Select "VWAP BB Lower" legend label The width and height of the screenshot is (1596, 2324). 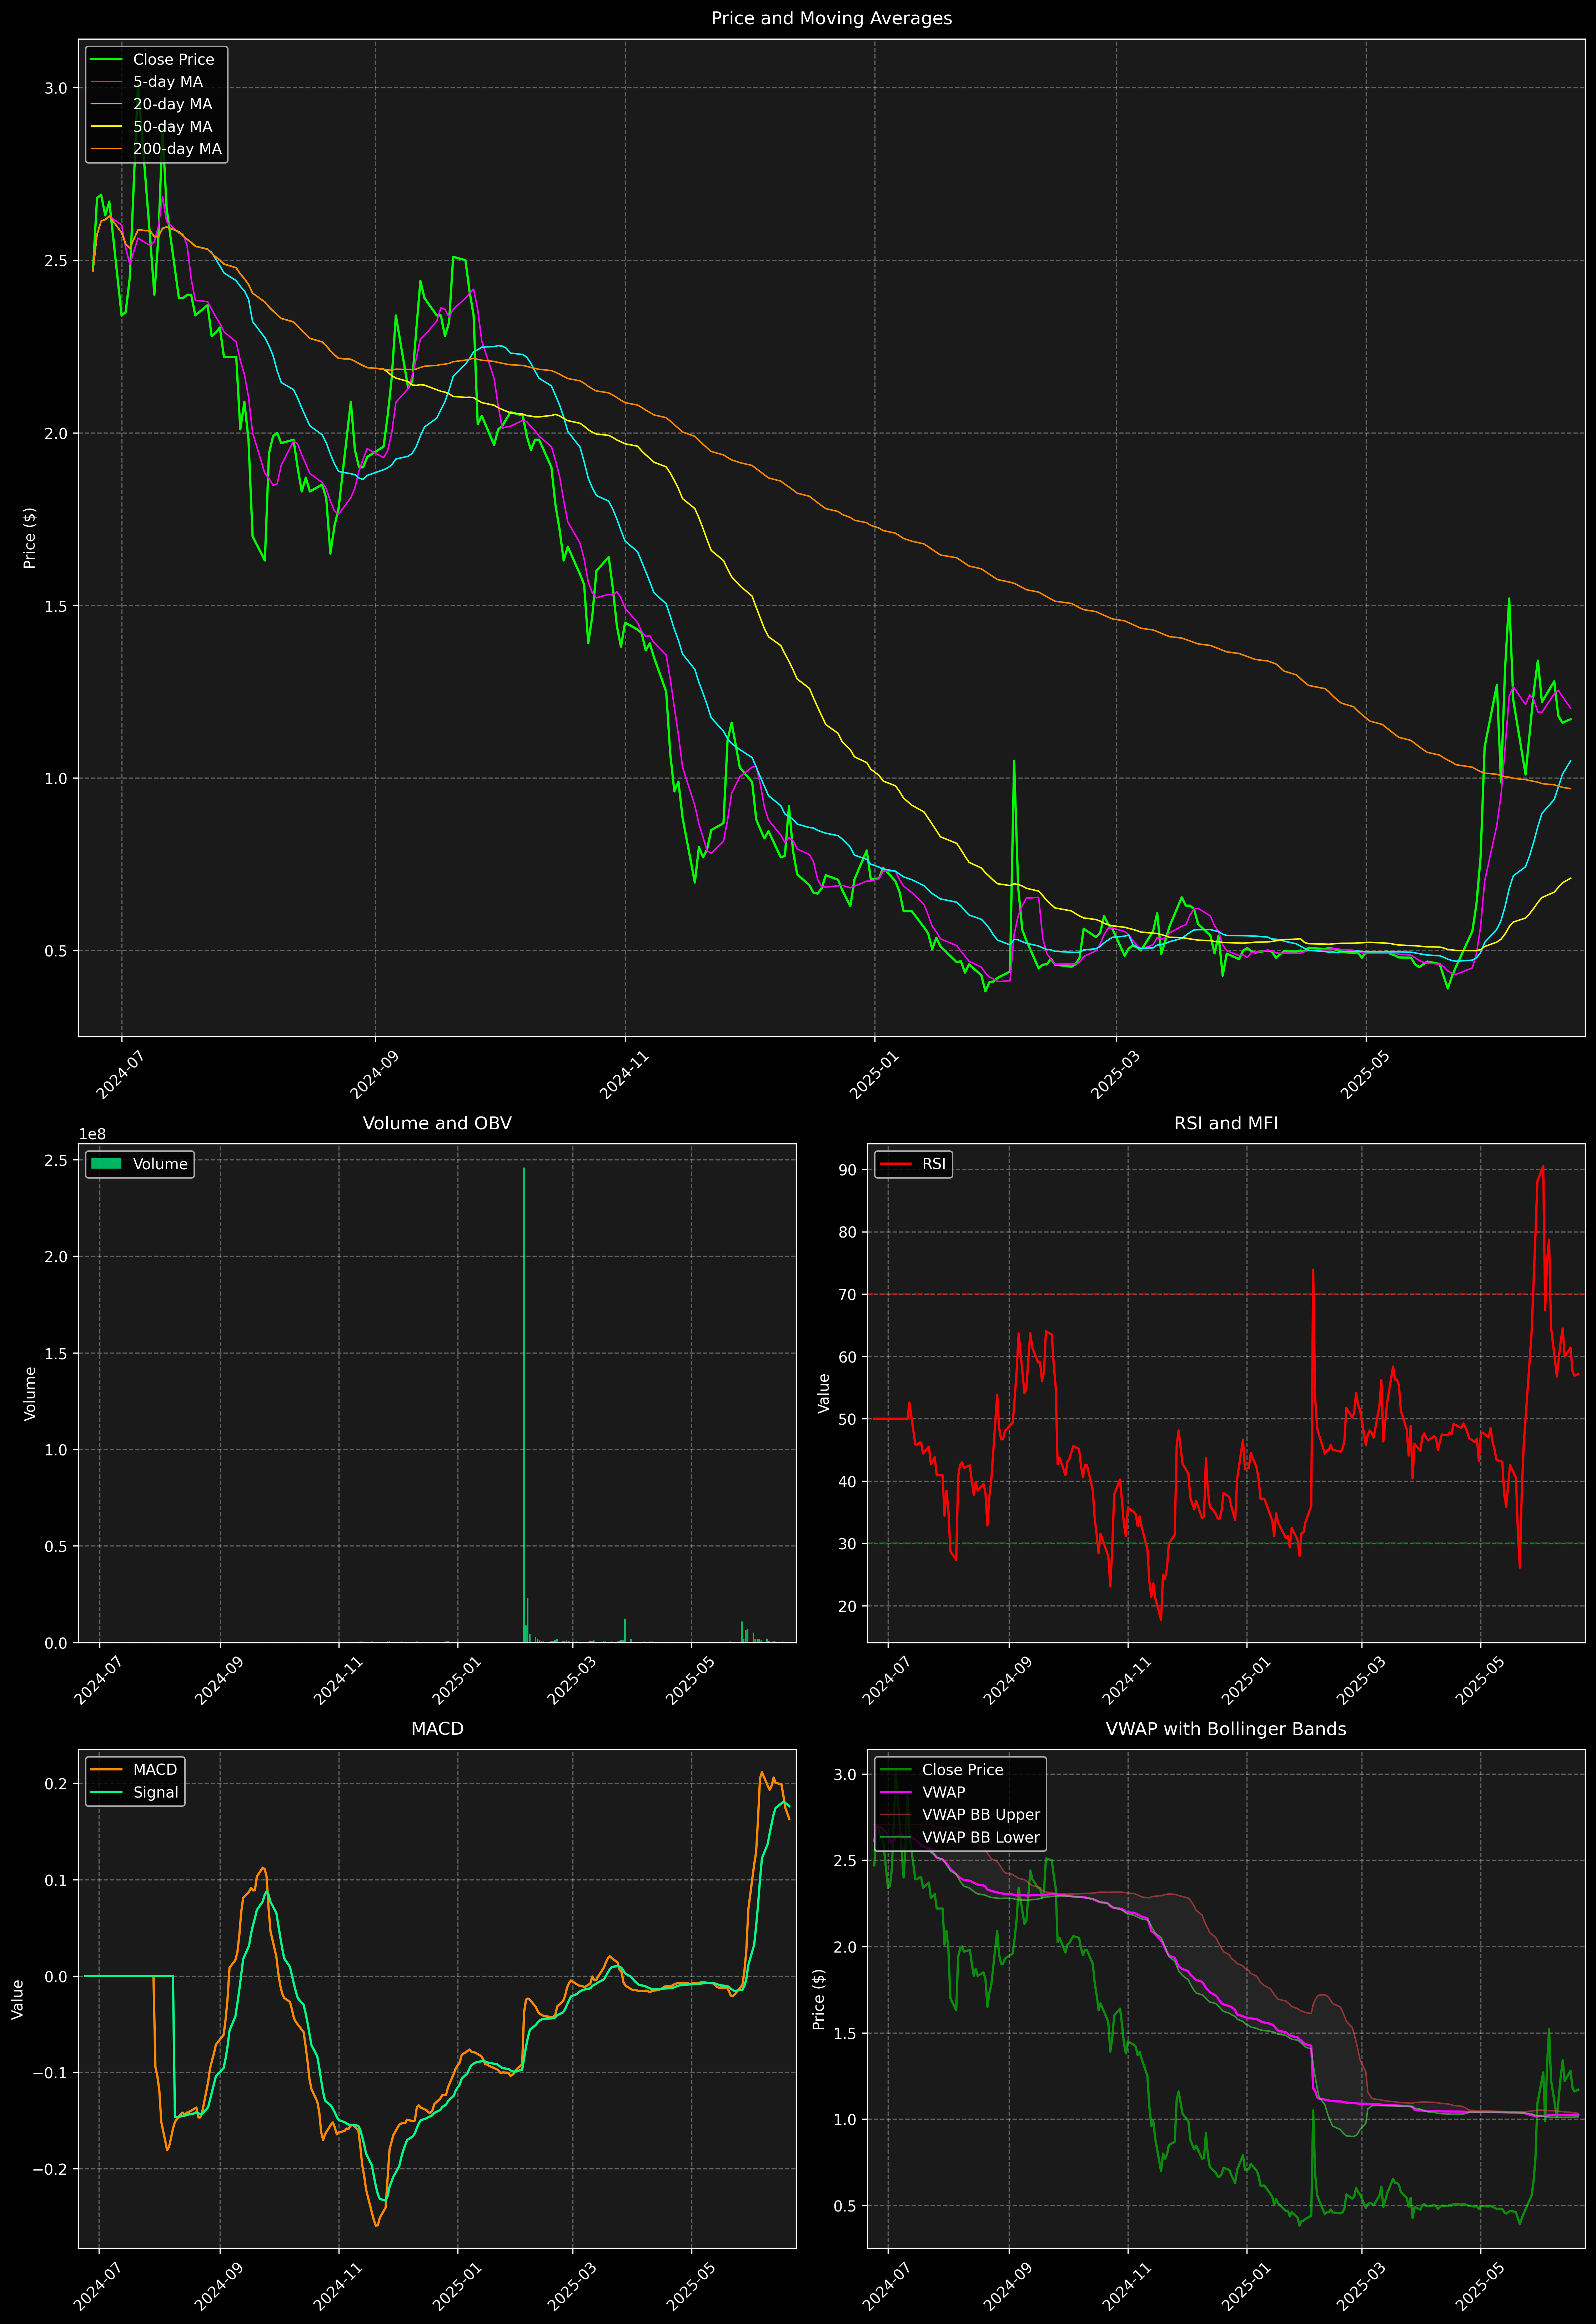tap(981, 1838)
